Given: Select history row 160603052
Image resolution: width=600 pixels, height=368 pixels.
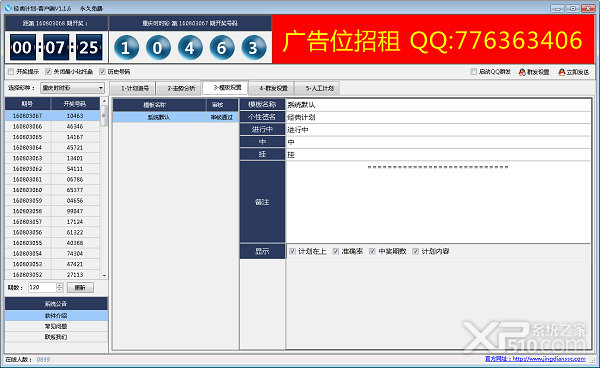Looking at the screenshot, I should tap(52, 274).
